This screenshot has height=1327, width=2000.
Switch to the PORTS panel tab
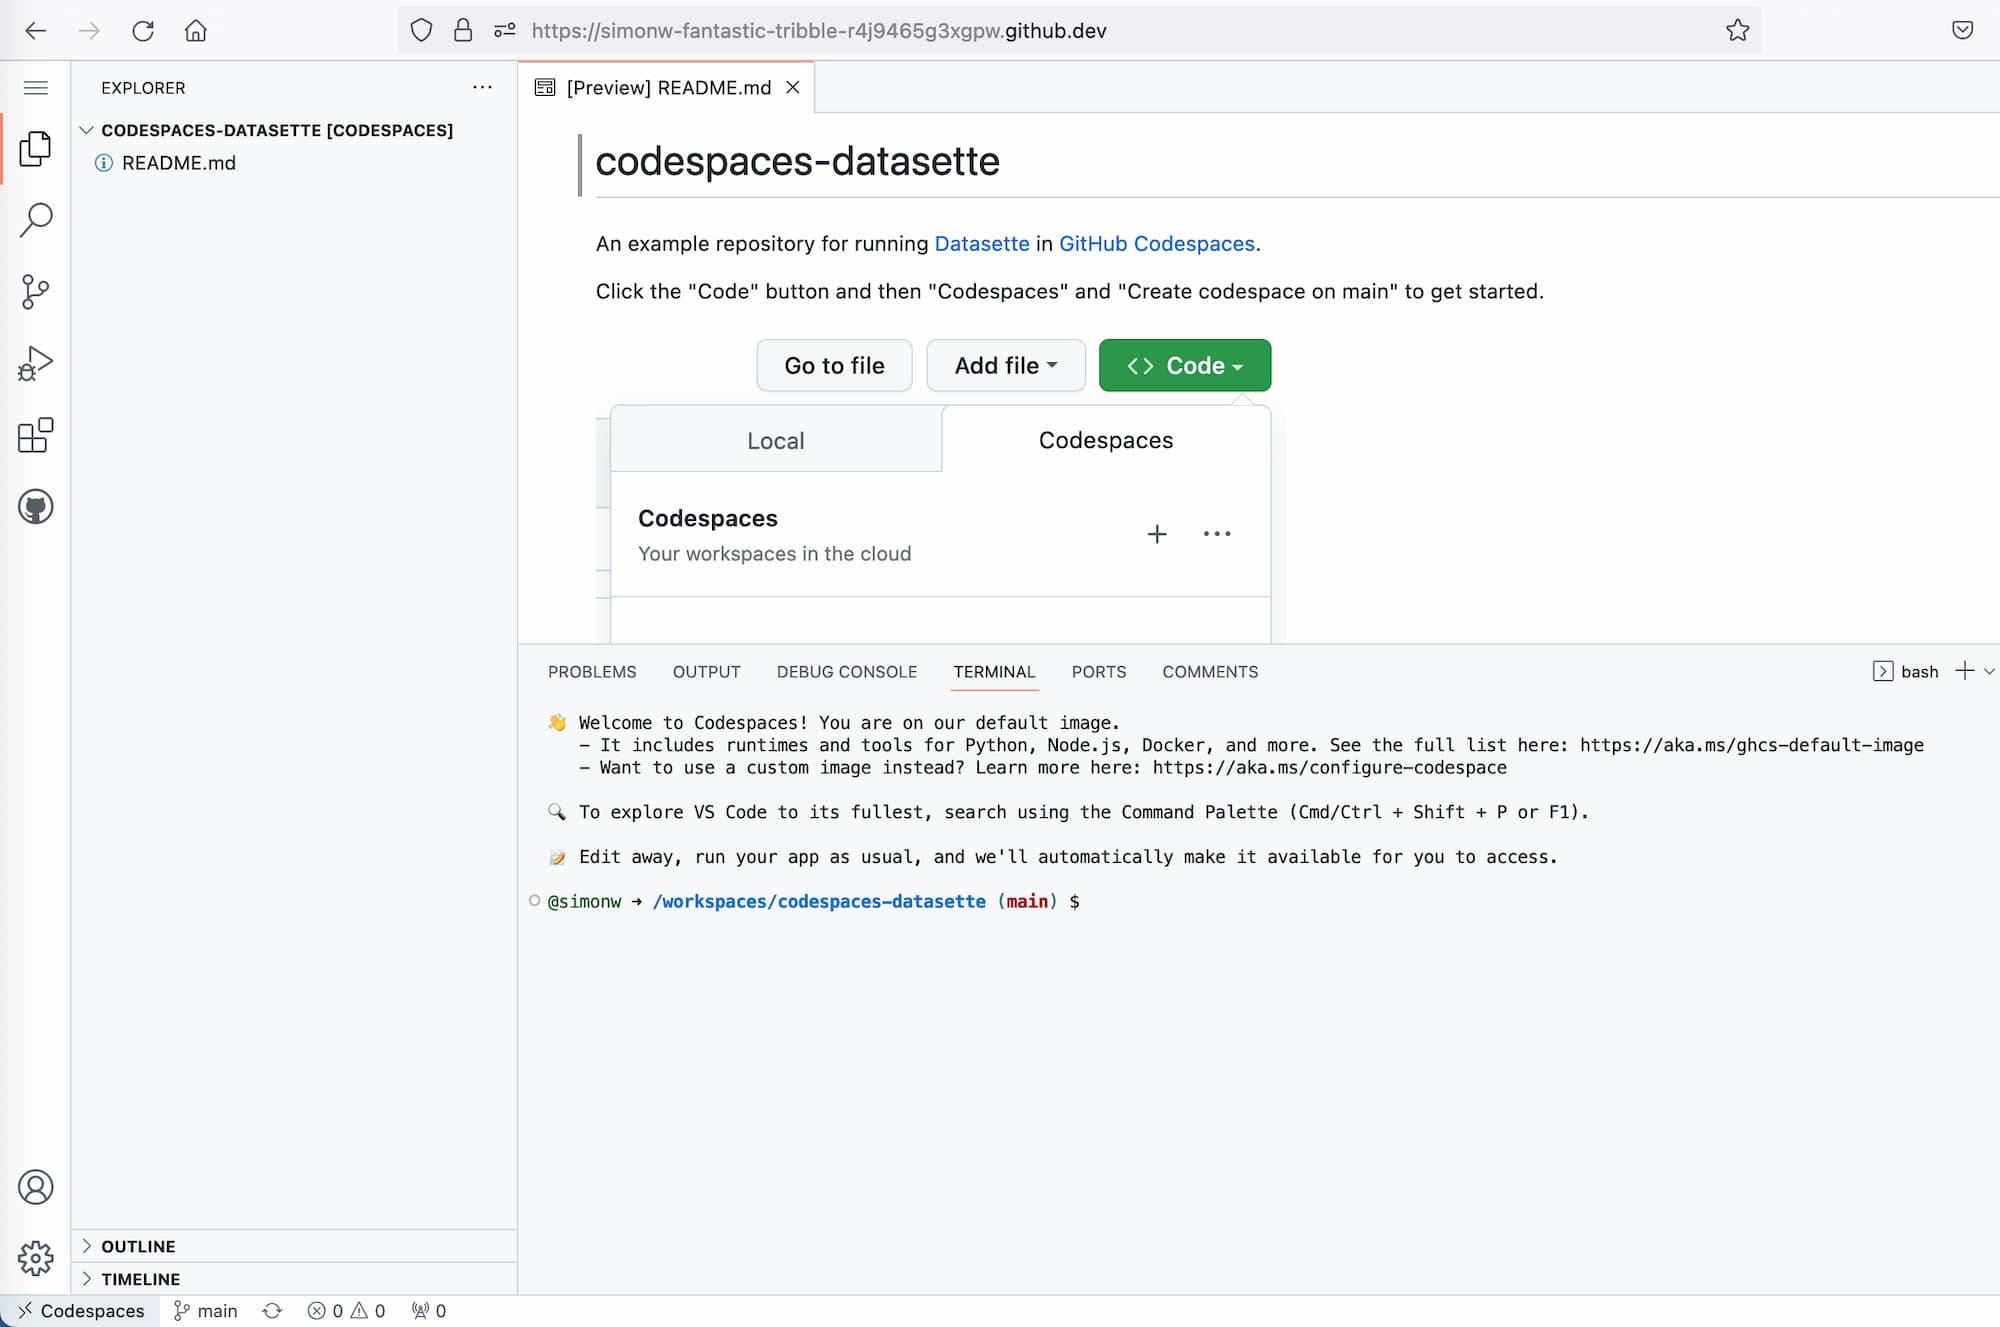(x=1098, y=672)
